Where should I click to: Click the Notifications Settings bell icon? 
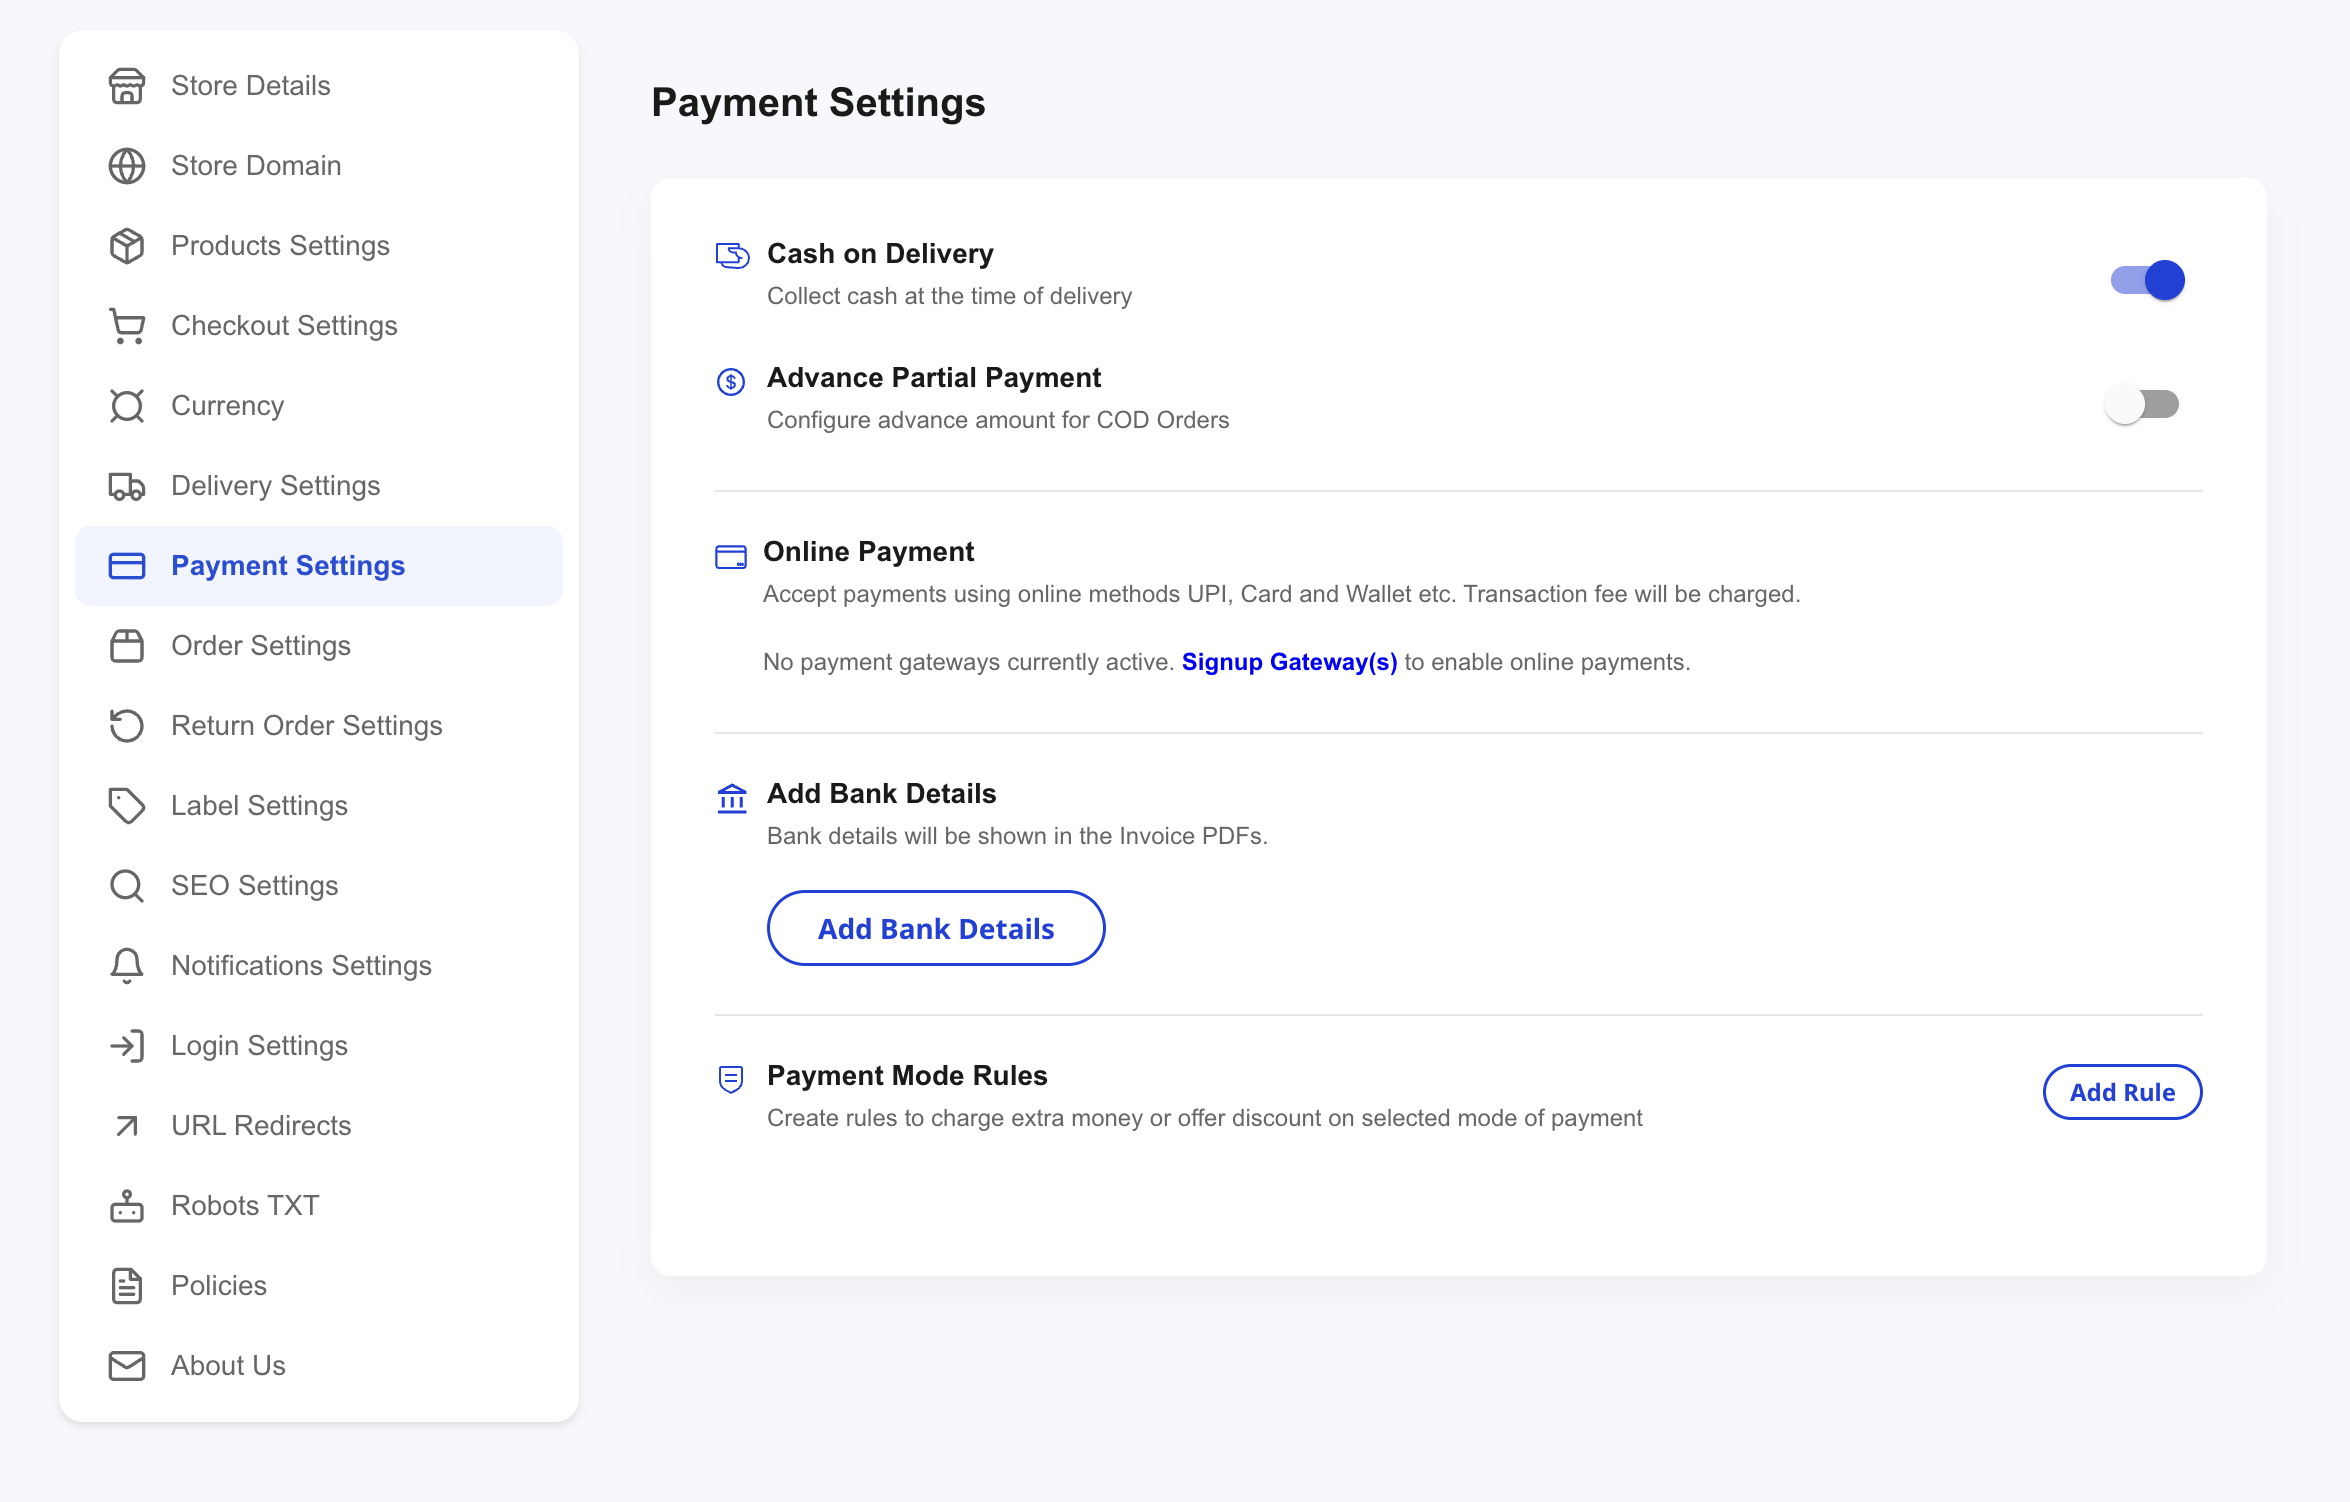[126, 966]
